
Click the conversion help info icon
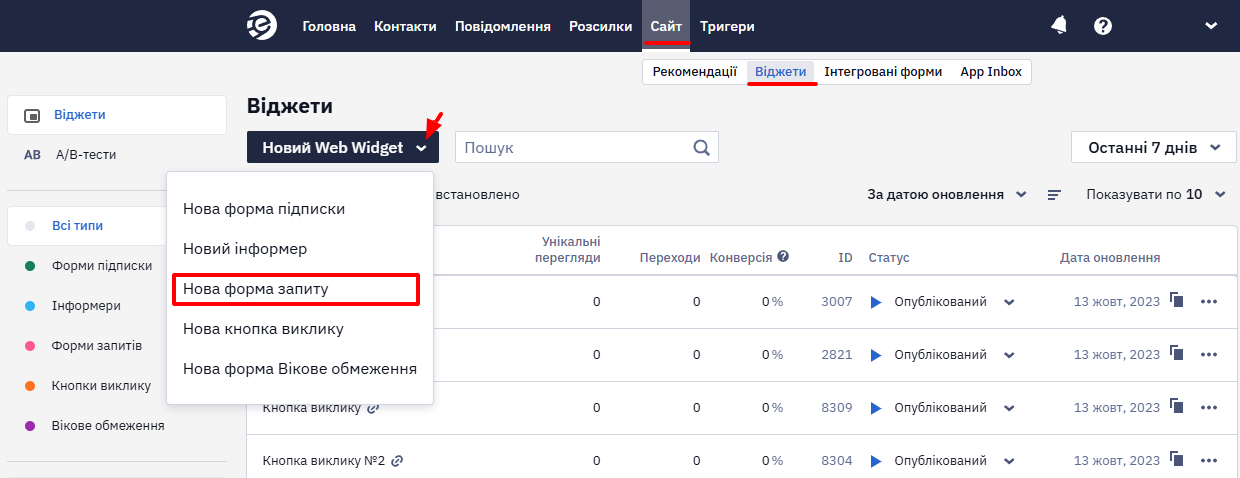[x=783, y=256]
